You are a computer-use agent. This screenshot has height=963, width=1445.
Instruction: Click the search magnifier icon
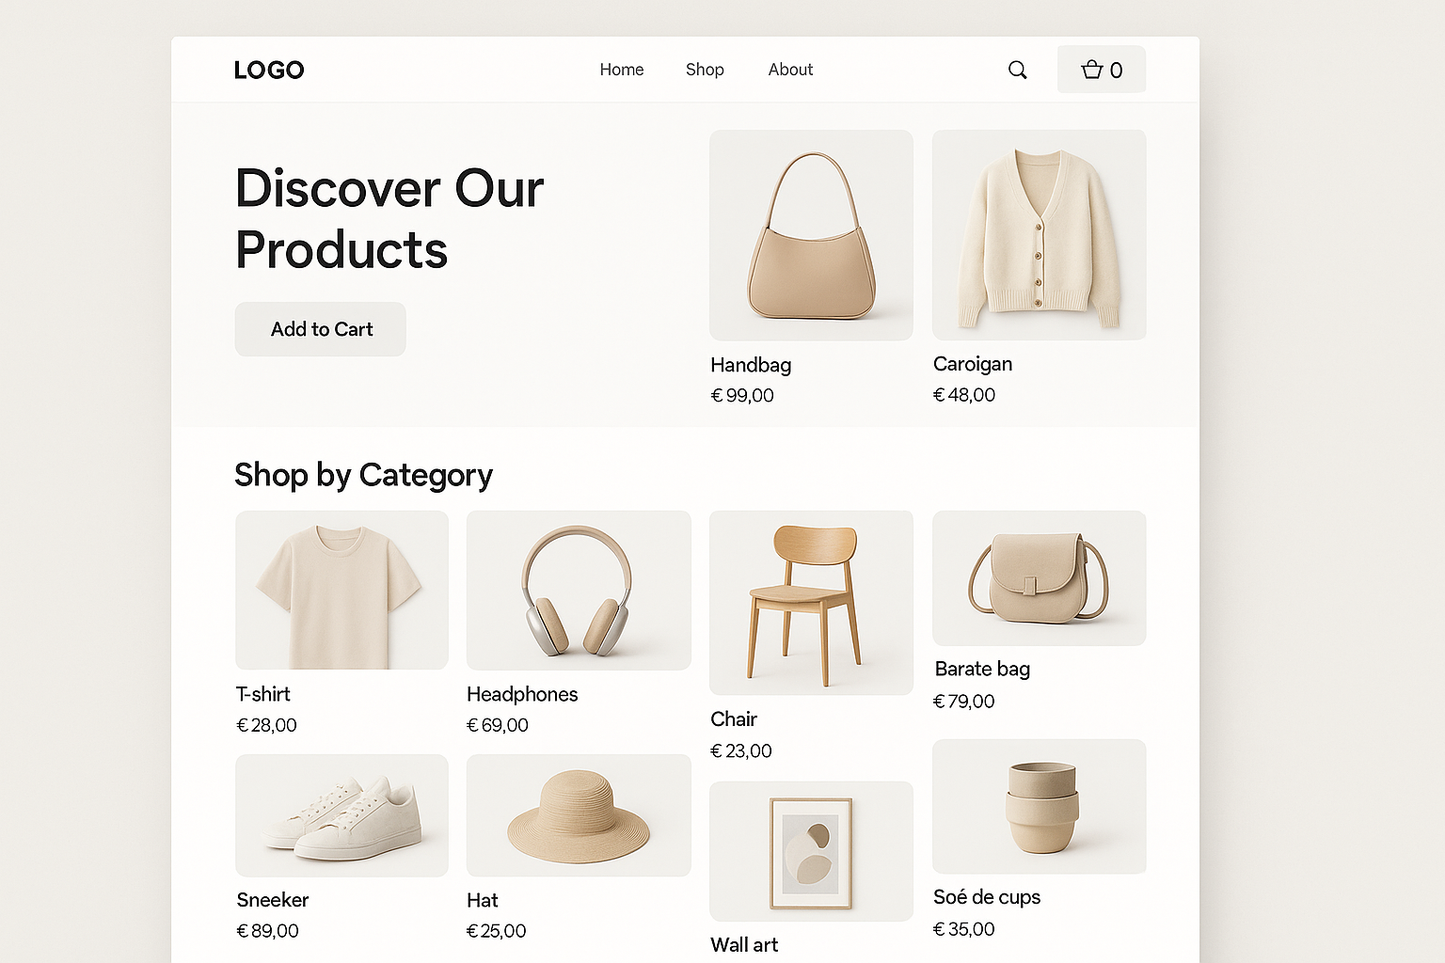(1017, 70)
